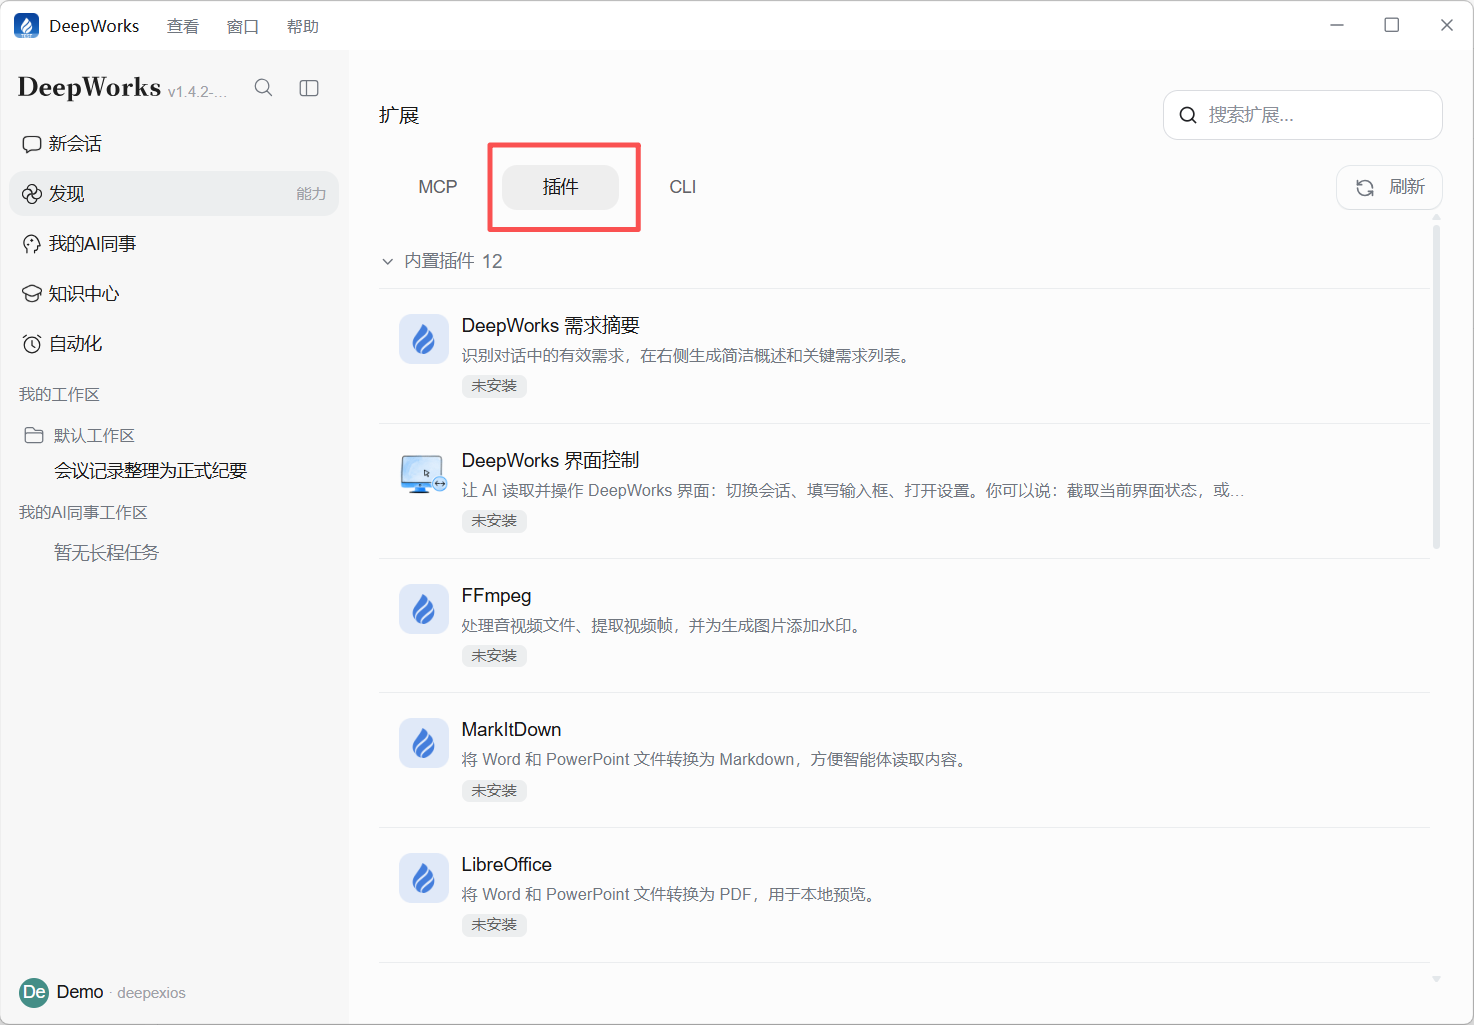Click the DeepWorks app logo in title bar
1474x1025 pixels.
click(26, 26)
